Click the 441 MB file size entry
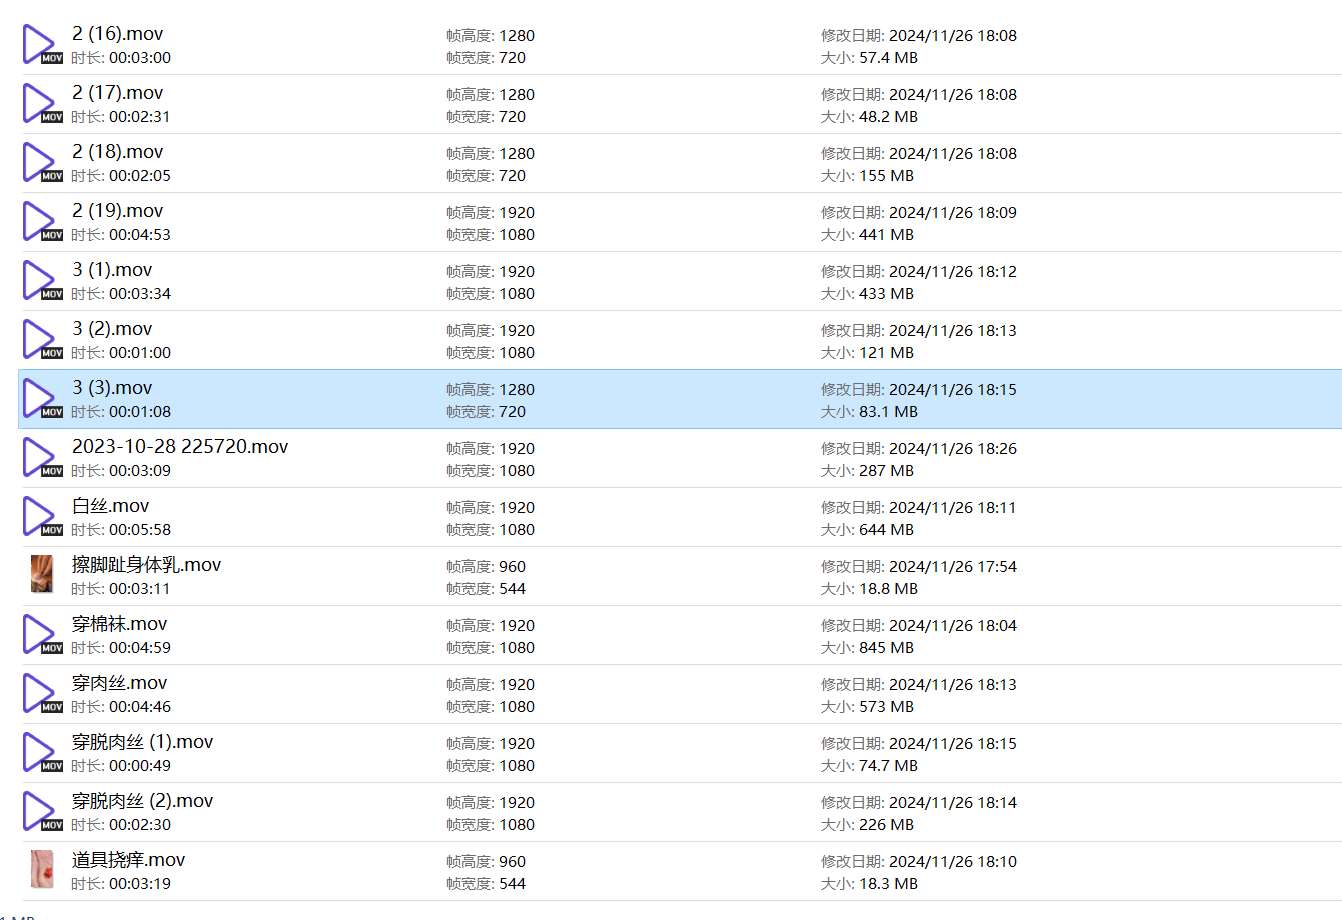Image resolution: width=1342 pixels, height=920 pixels. tap(886, 235)
